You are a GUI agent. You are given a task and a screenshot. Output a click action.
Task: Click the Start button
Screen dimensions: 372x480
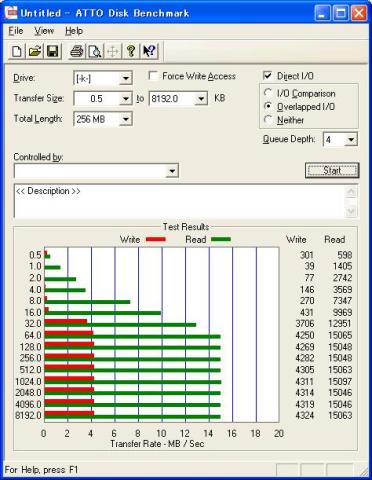pyautogui.click(x=332, y=170)
